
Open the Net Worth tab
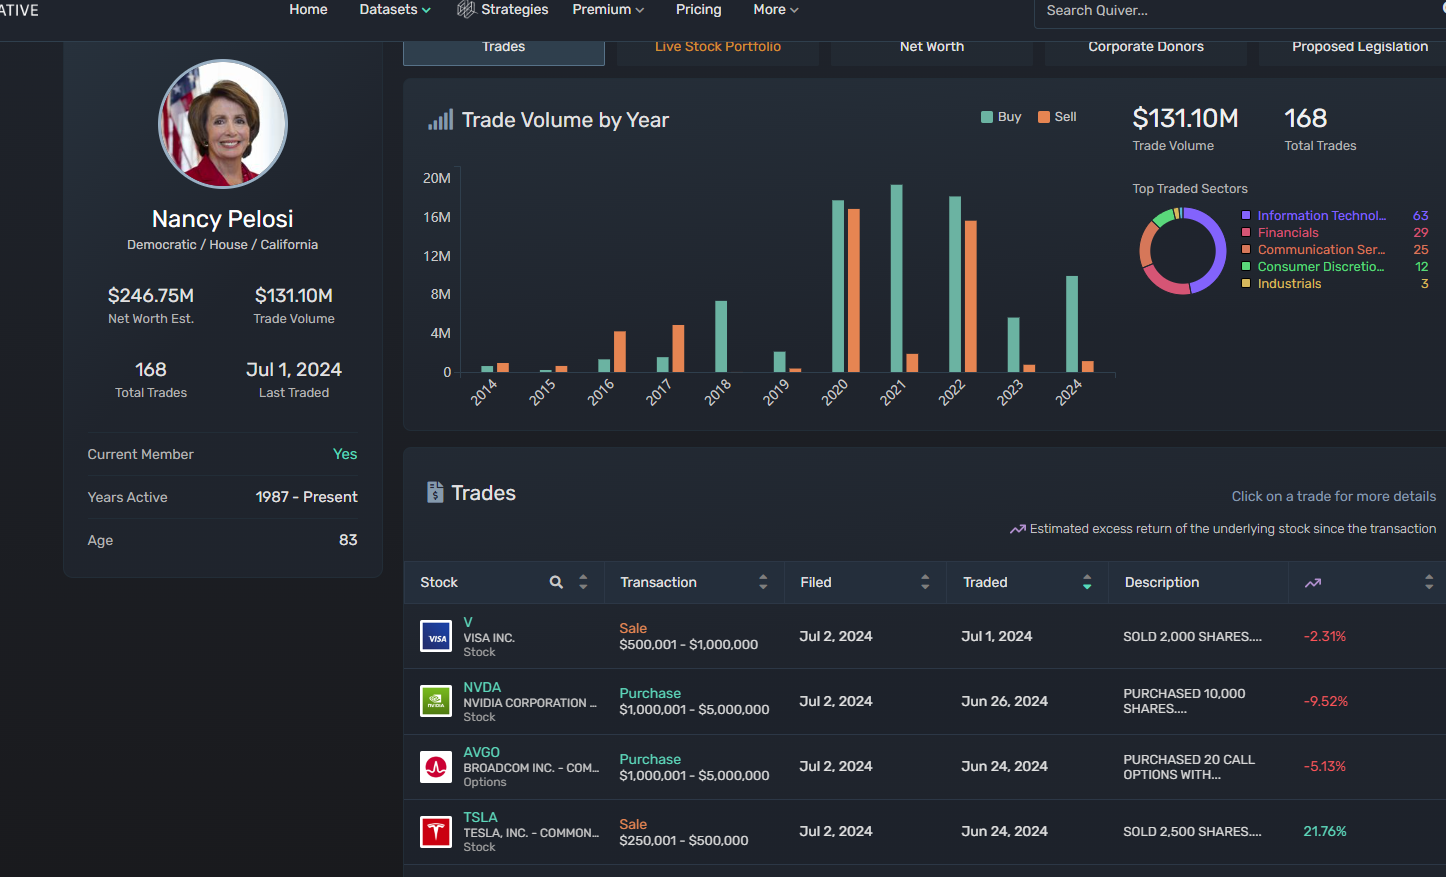(932, 50)
